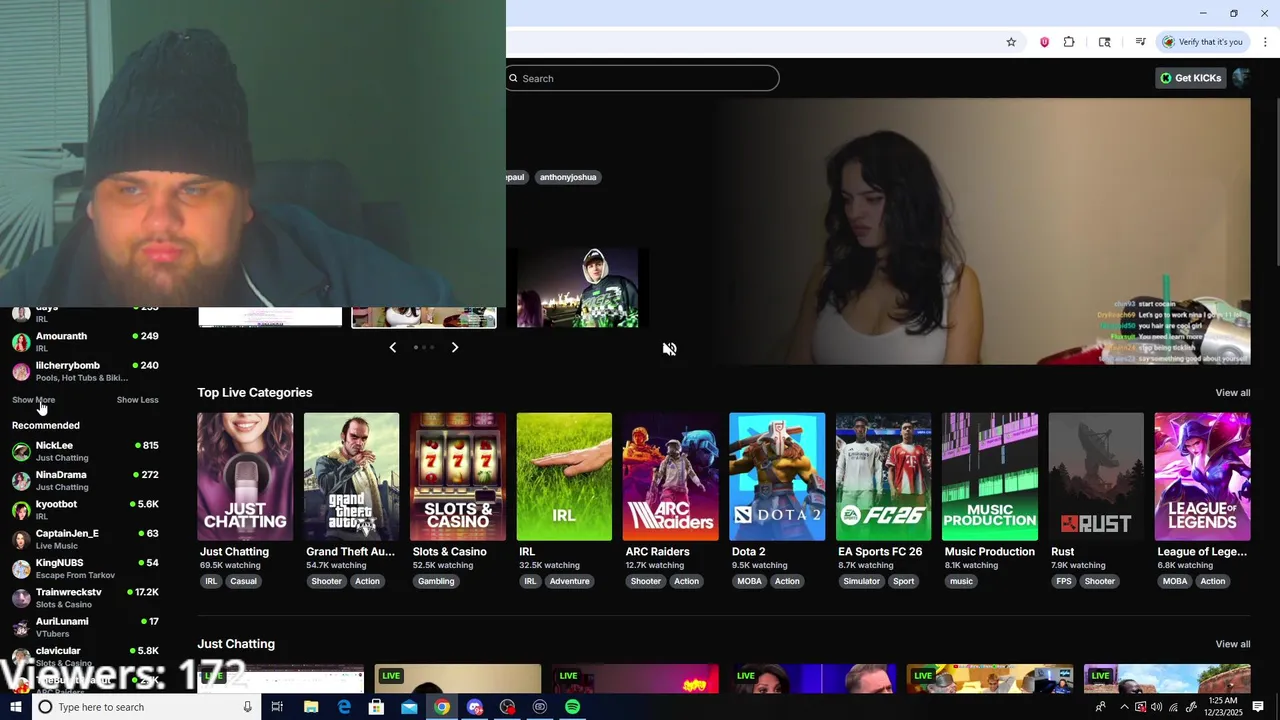Click the Simulator tag under EA Sports FC 26
The image size is (1280, 720).
pyautogui.click(x=861, y=581)
